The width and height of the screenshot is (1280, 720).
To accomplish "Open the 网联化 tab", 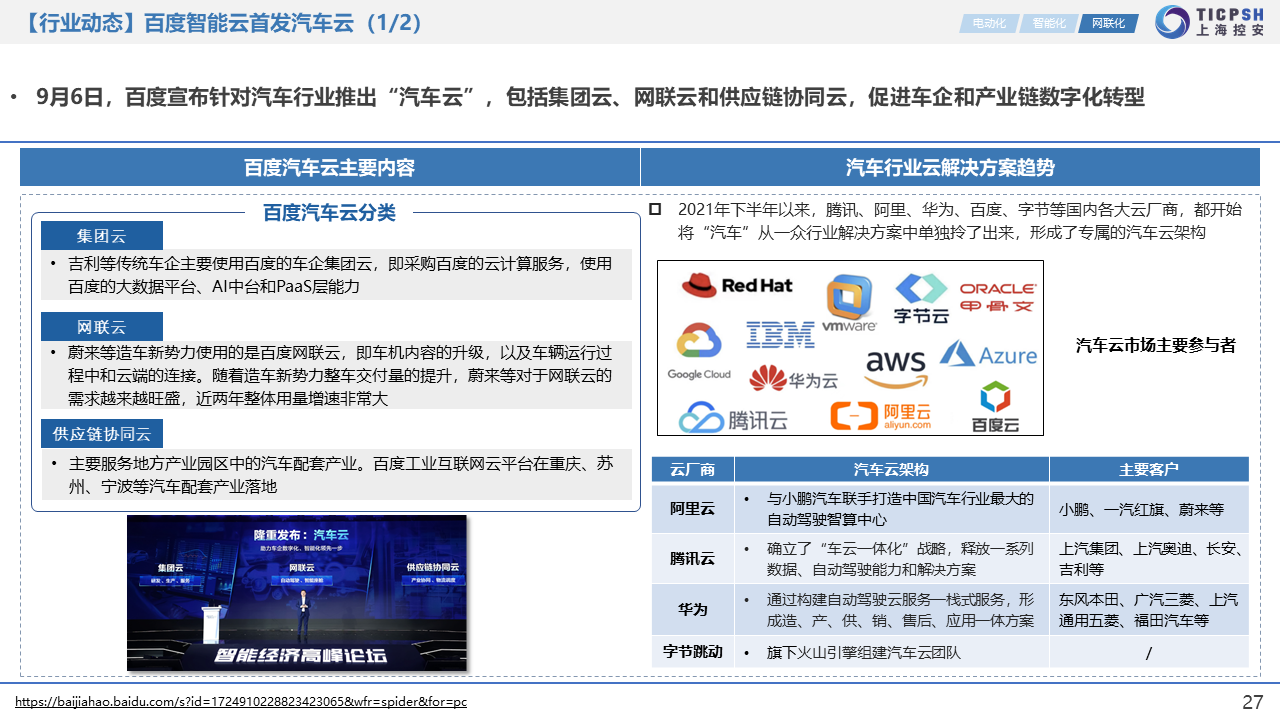I will [x=1107, y=23].
